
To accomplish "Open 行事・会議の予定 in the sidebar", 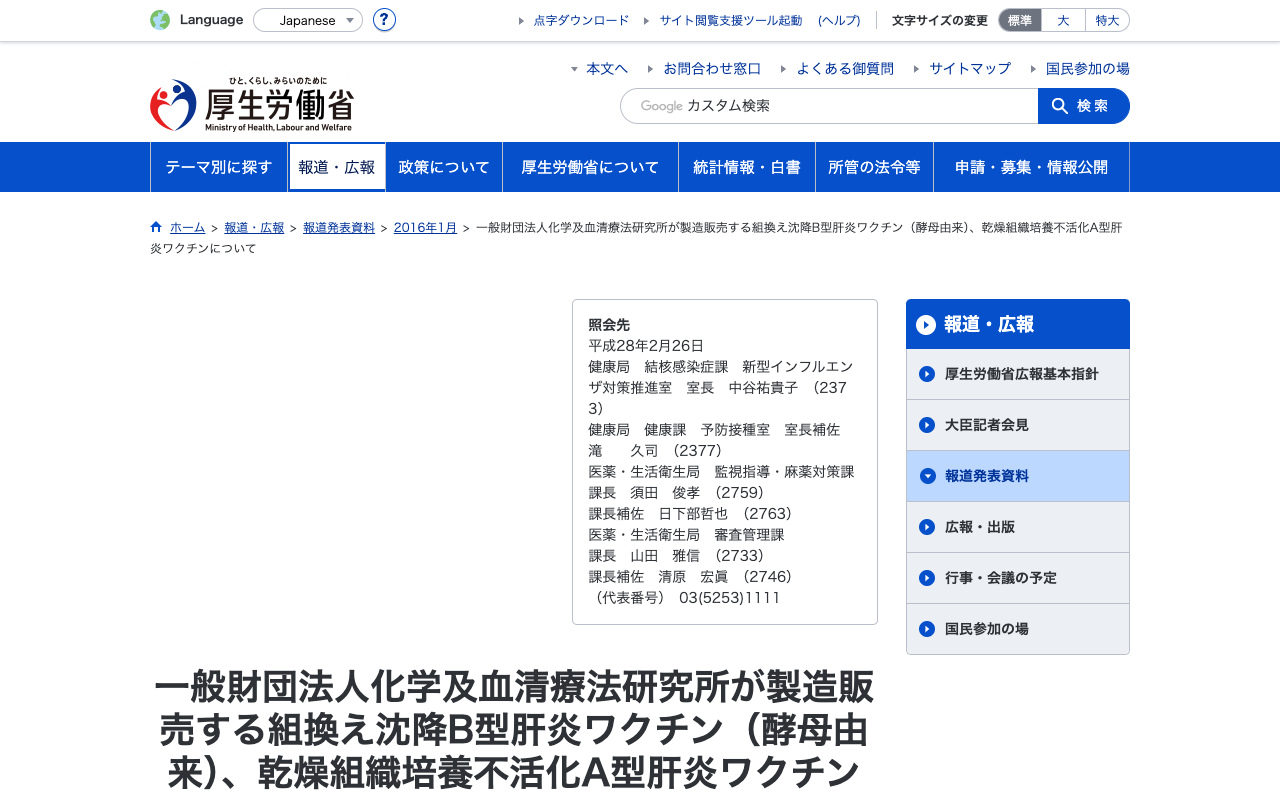I will point(1018,578).
